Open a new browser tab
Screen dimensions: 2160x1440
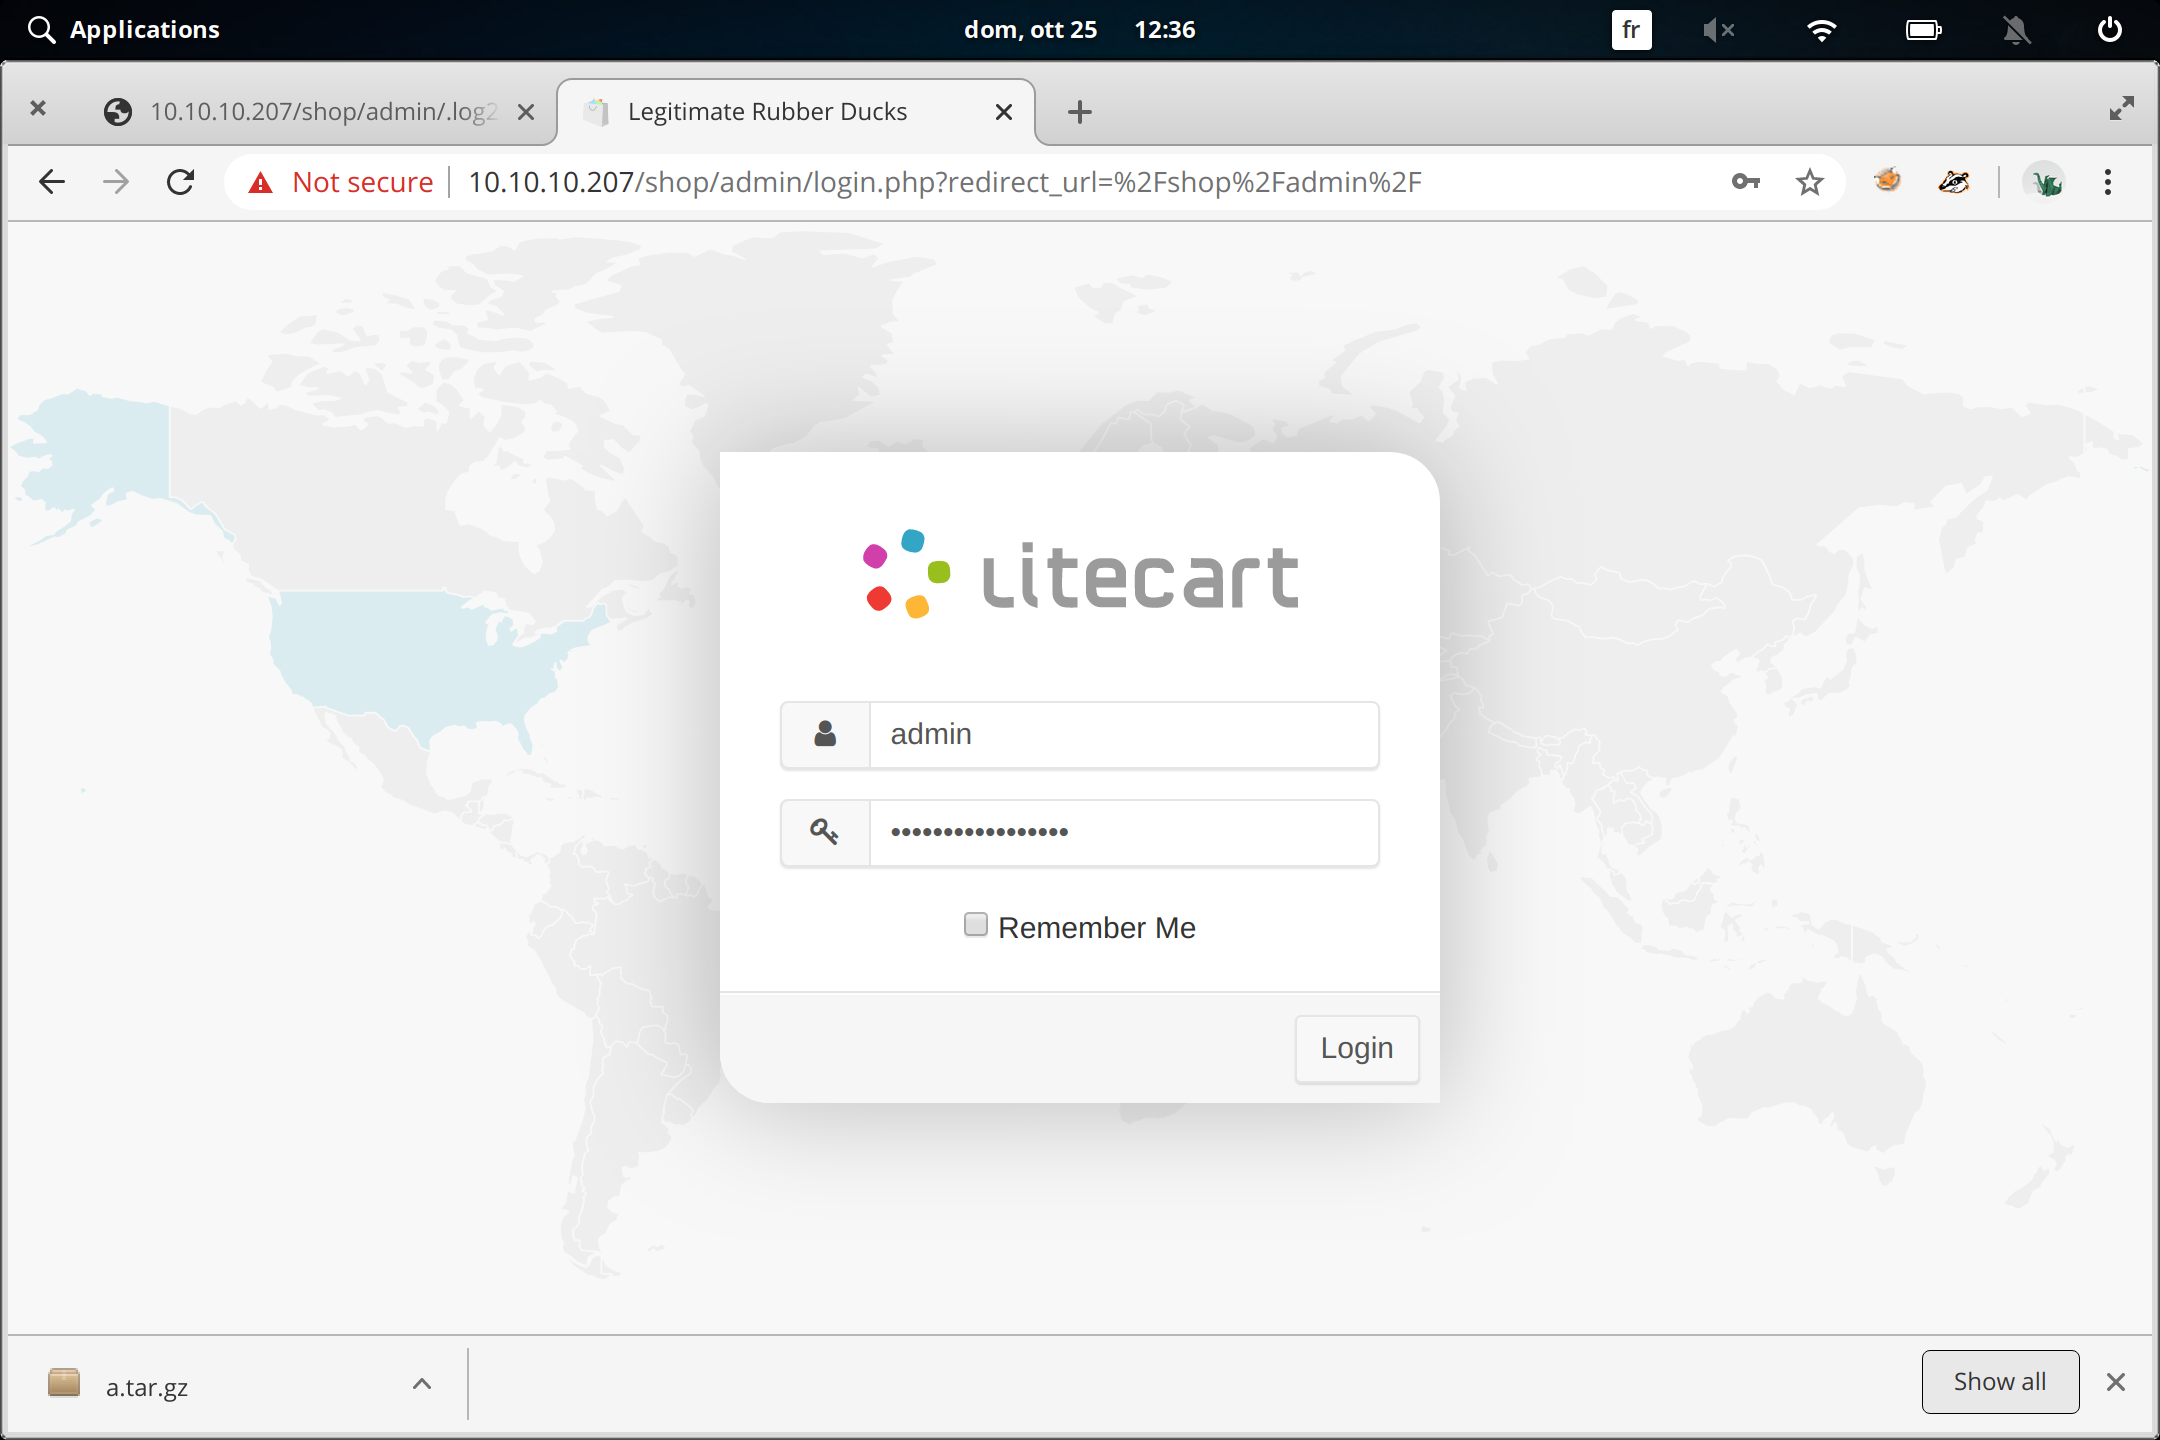1079,112
